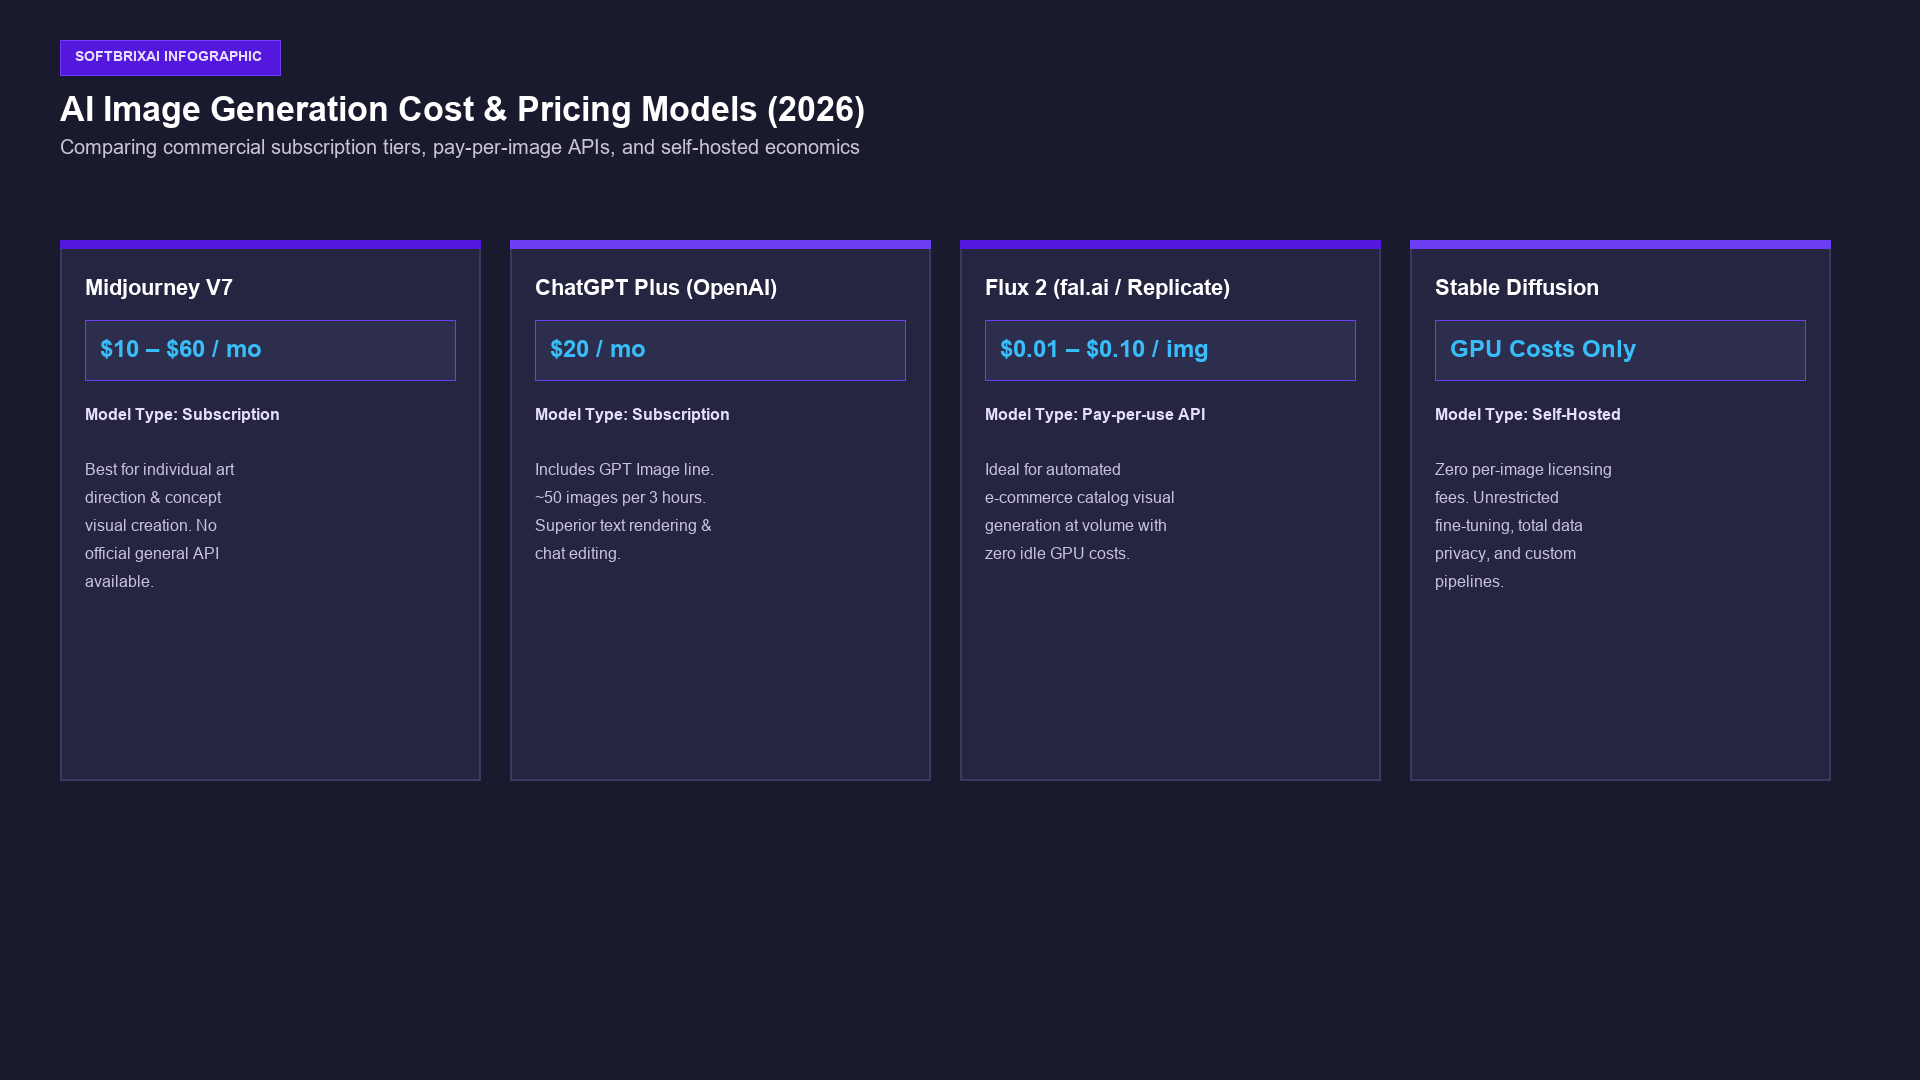The image size is (1920, 1080).
Task: Select the '$0.01 – $0.10 / img' price box
Action: 1170,350
